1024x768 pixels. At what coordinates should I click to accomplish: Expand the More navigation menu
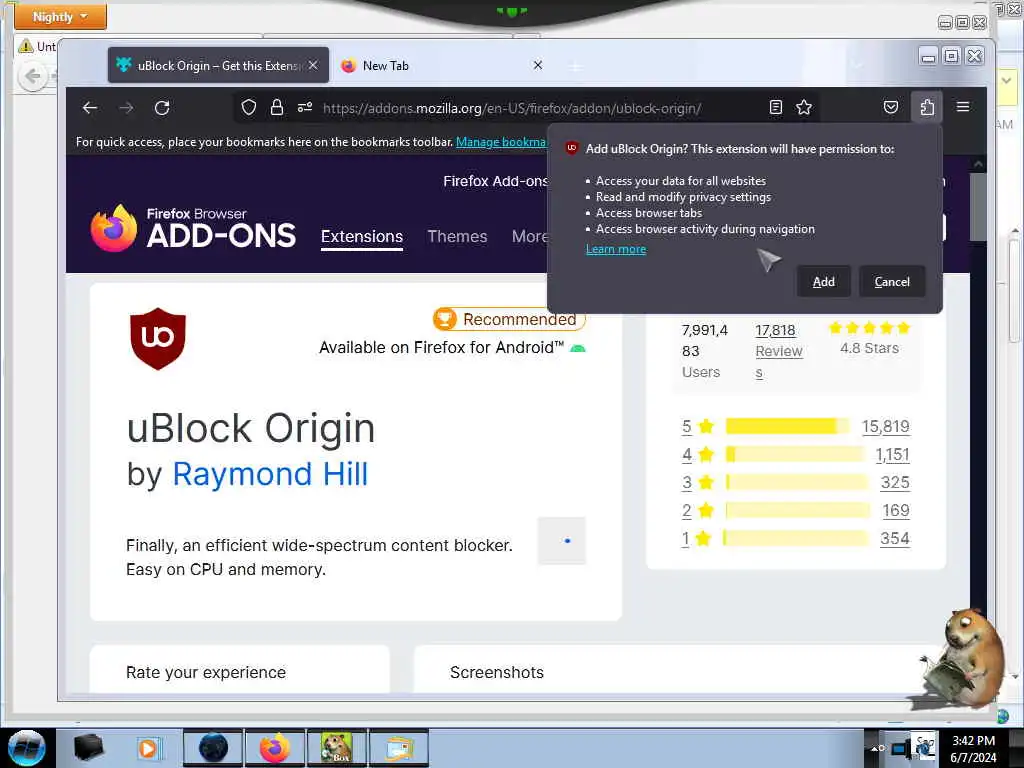(529, 236)
